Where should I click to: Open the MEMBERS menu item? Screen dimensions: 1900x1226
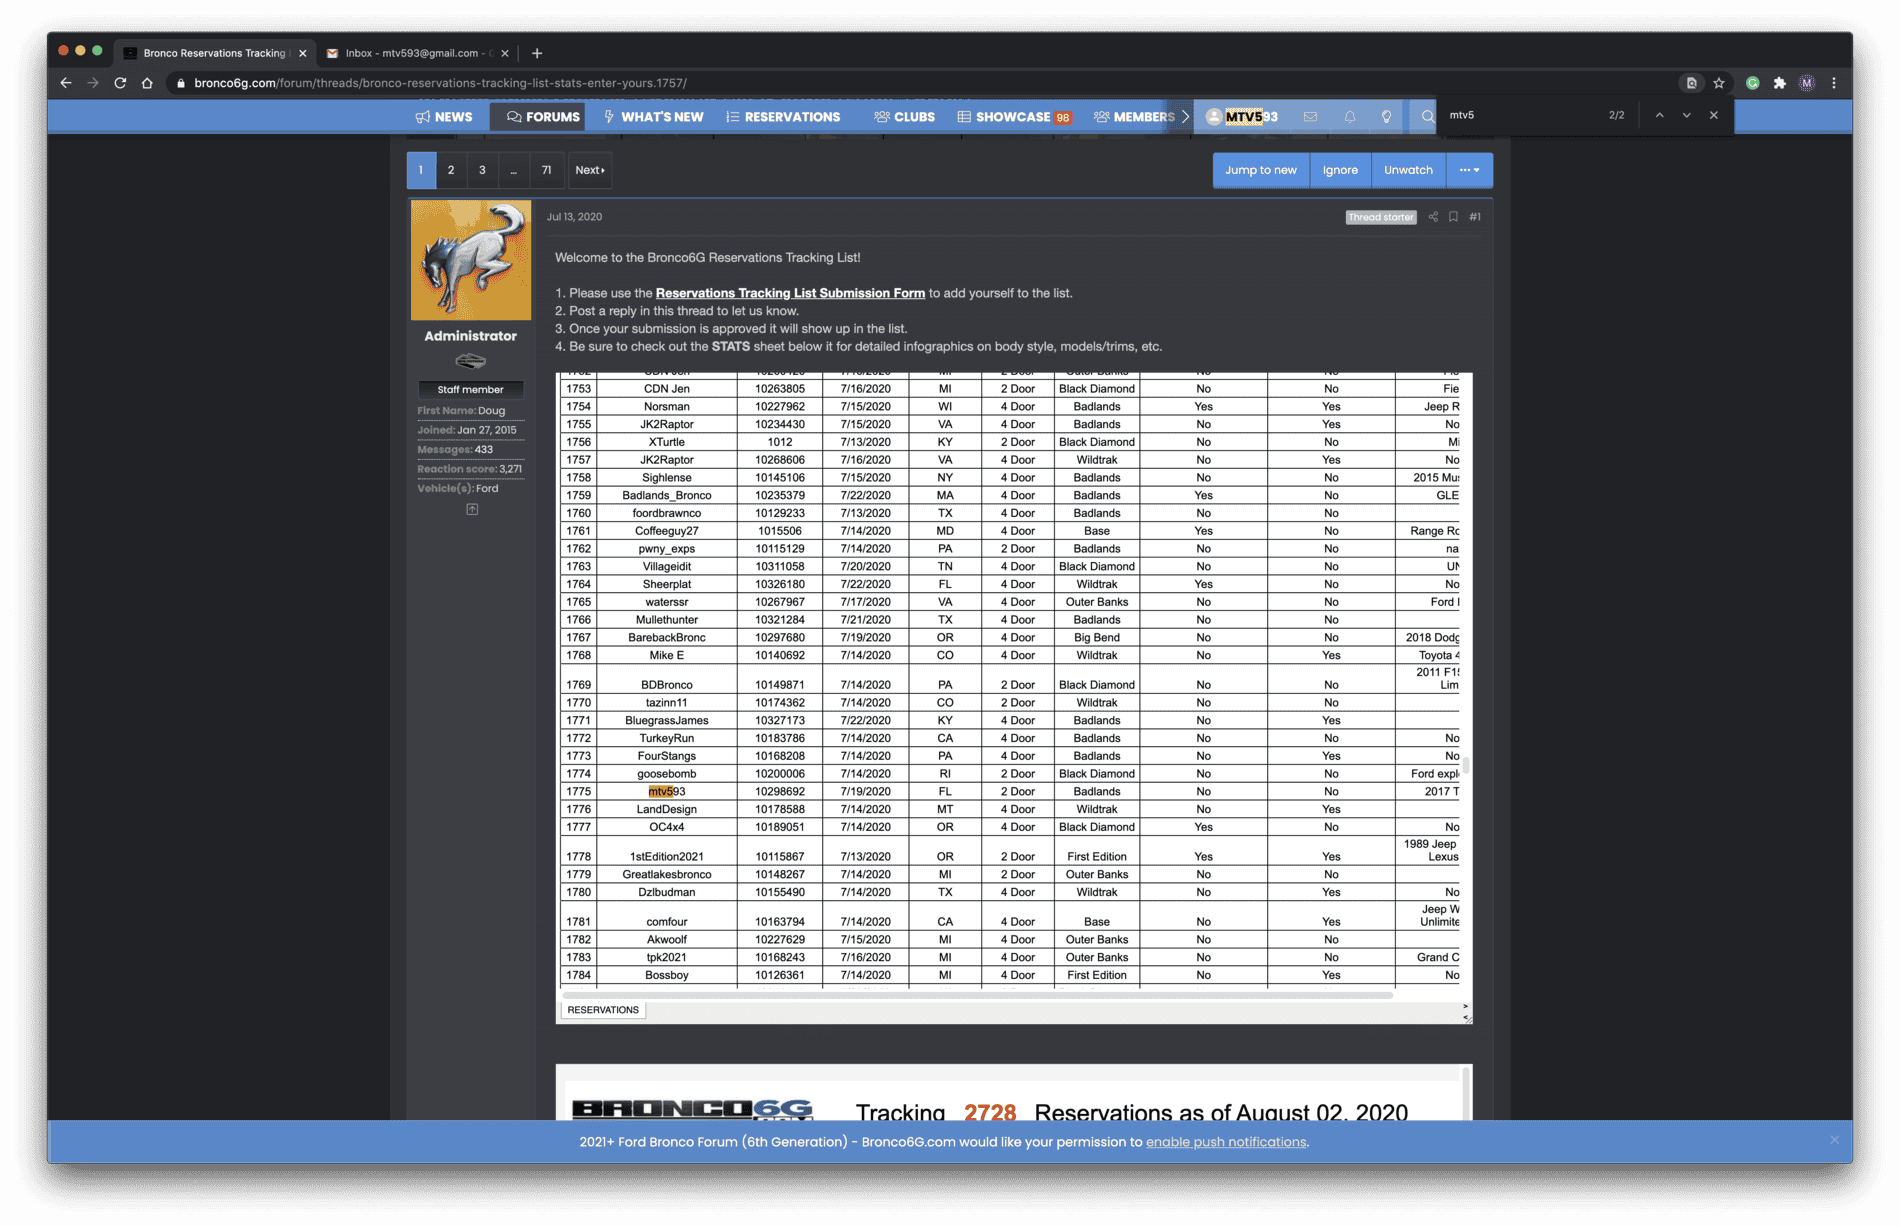pyautogui.click(x=1135, y=117)
